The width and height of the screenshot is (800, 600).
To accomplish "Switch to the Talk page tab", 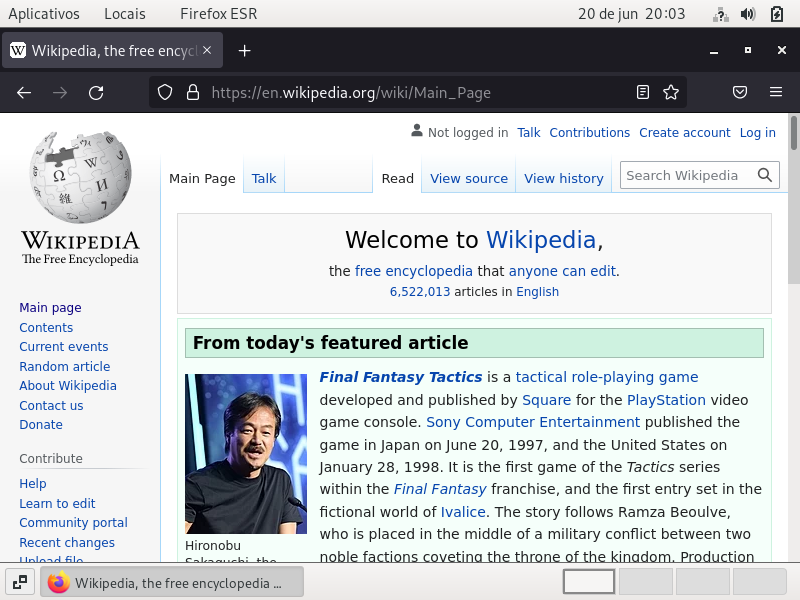I will tap(264, 179).
